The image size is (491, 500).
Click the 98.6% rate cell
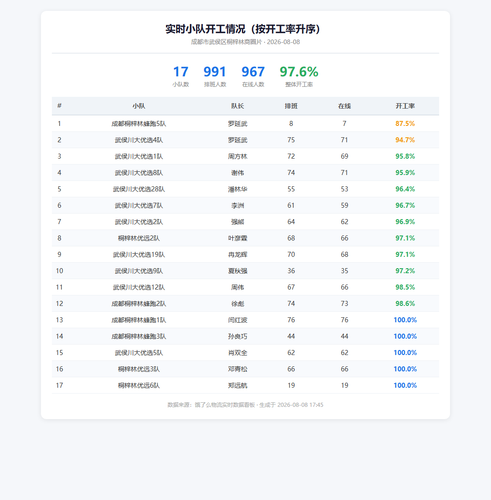pyautogui.click(x=405, y=303)
